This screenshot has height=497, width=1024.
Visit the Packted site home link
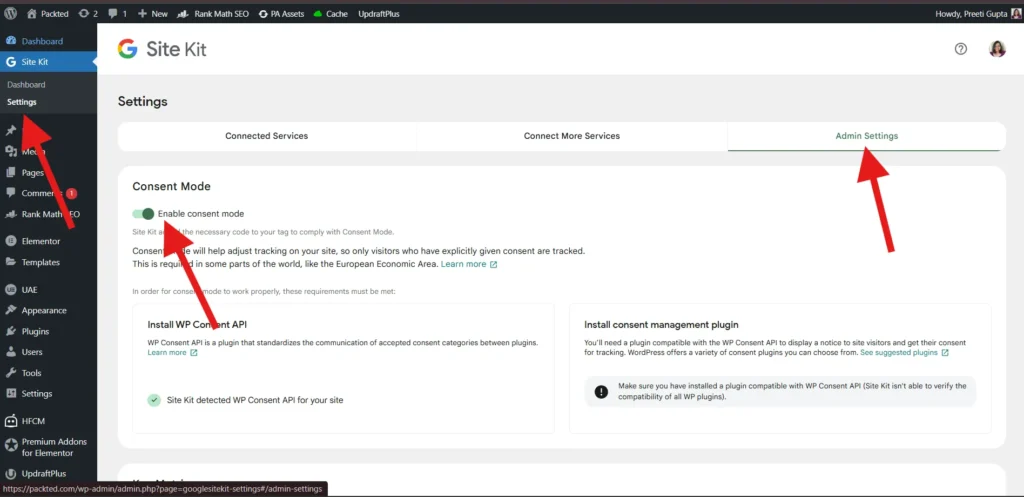(48, 14)
